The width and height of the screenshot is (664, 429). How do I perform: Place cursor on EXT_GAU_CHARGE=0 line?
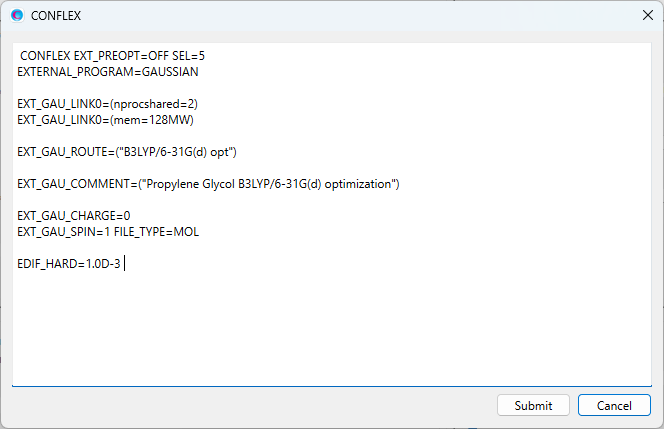[x=73, y=215]
